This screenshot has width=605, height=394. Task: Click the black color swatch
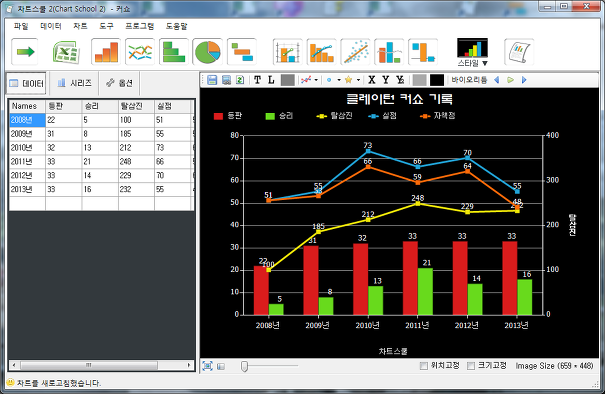(x=437, y=80)
